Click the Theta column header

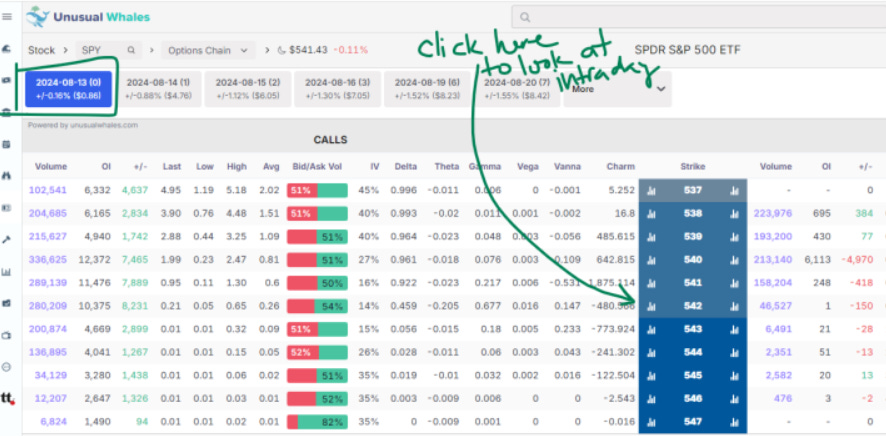[446, 167]
